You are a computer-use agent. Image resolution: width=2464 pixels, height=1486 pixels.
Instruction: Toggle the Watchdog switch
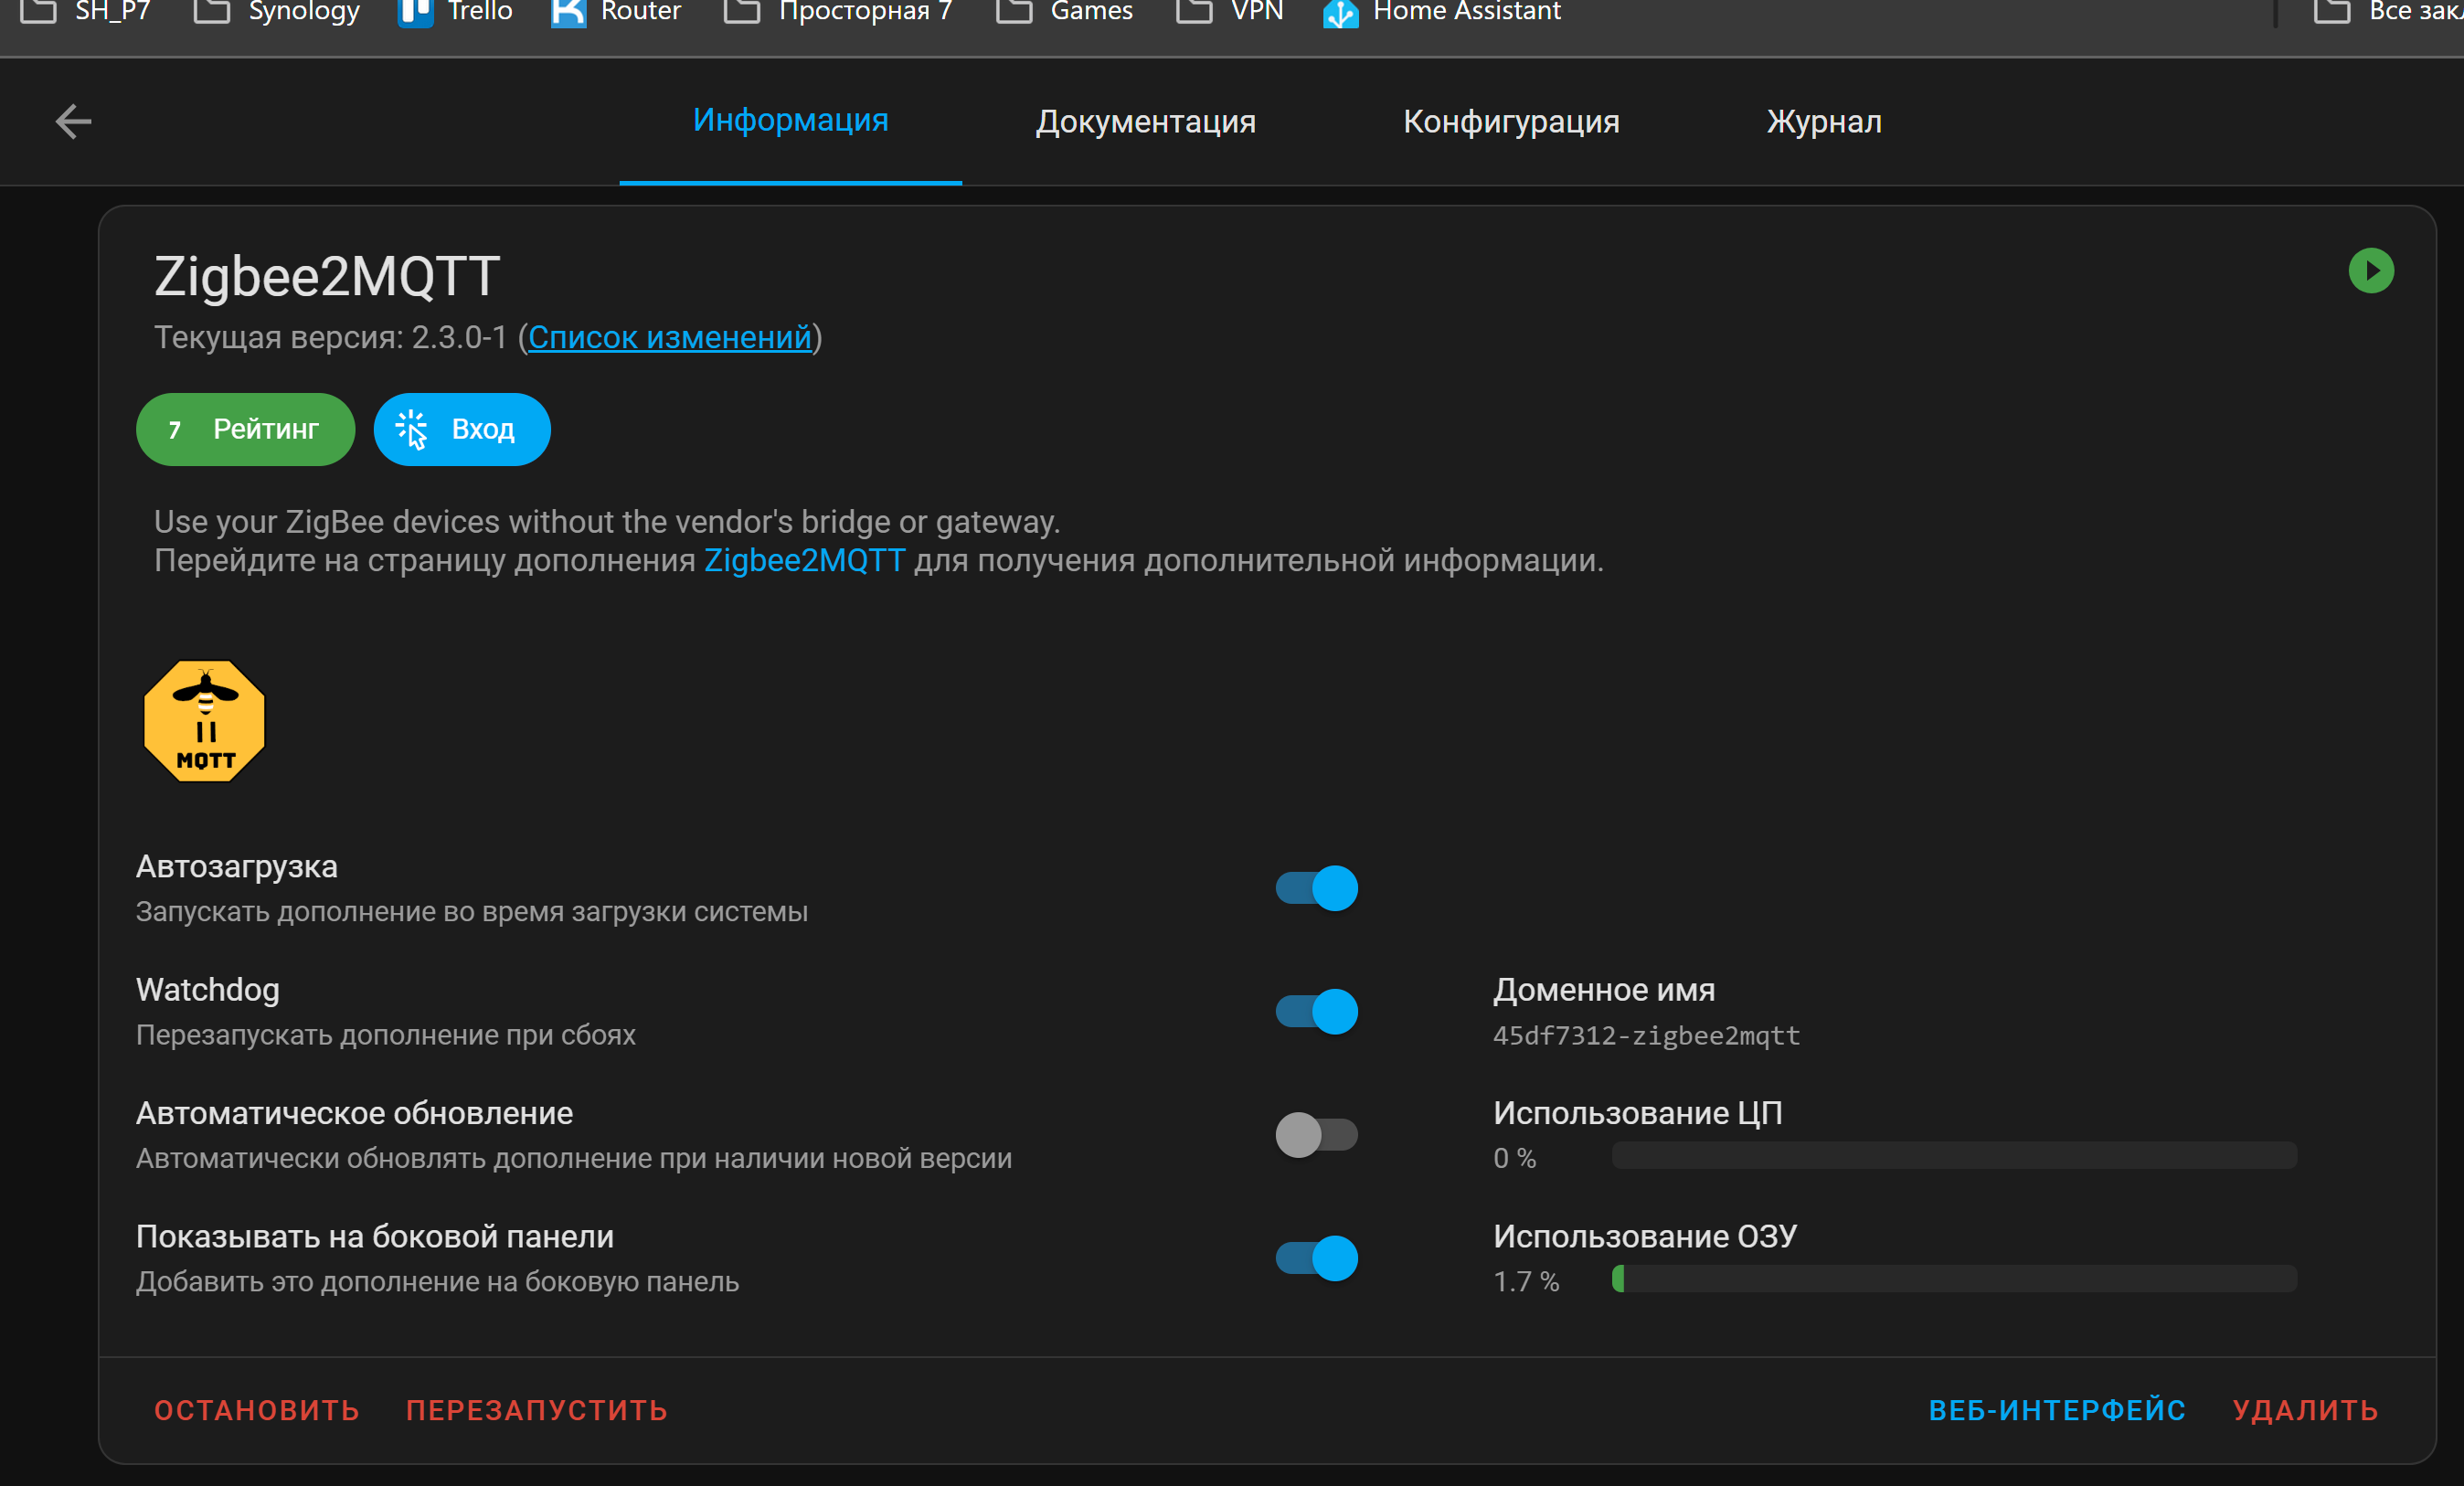1316,1011
